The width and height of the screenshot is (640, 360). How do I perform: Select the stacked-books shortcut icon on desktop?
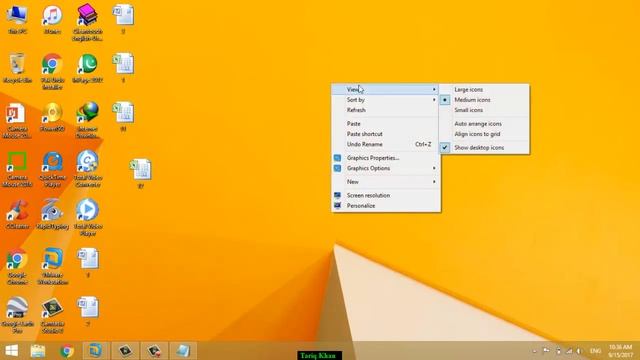click(87, 22)
